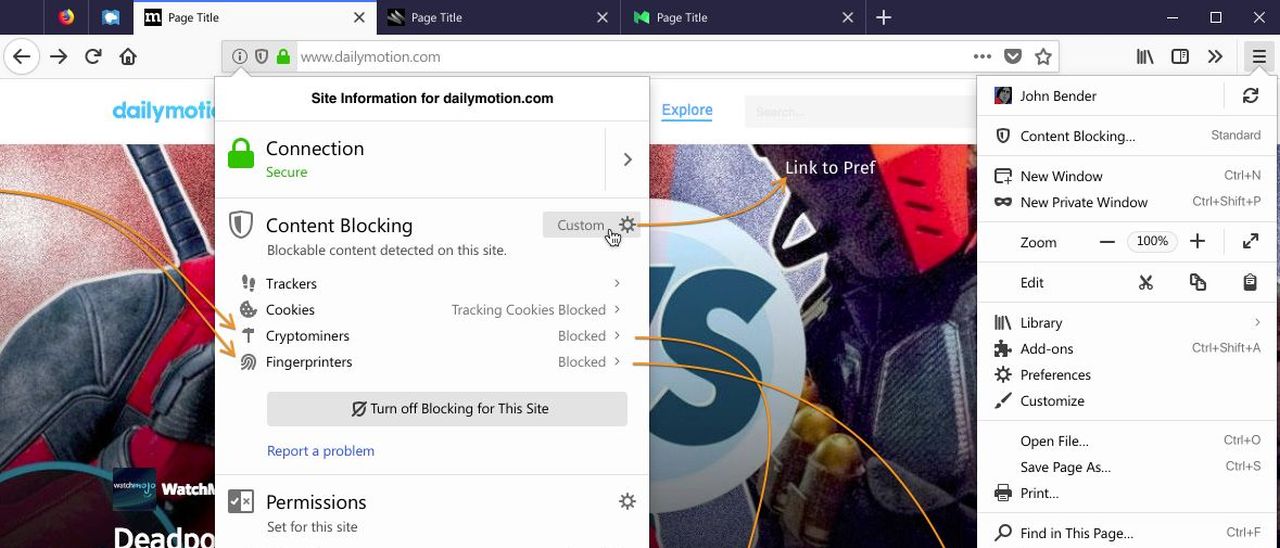Close the second Page Title tab
The width and height of the screenshot is (1280, 548).
click(602, 17)
